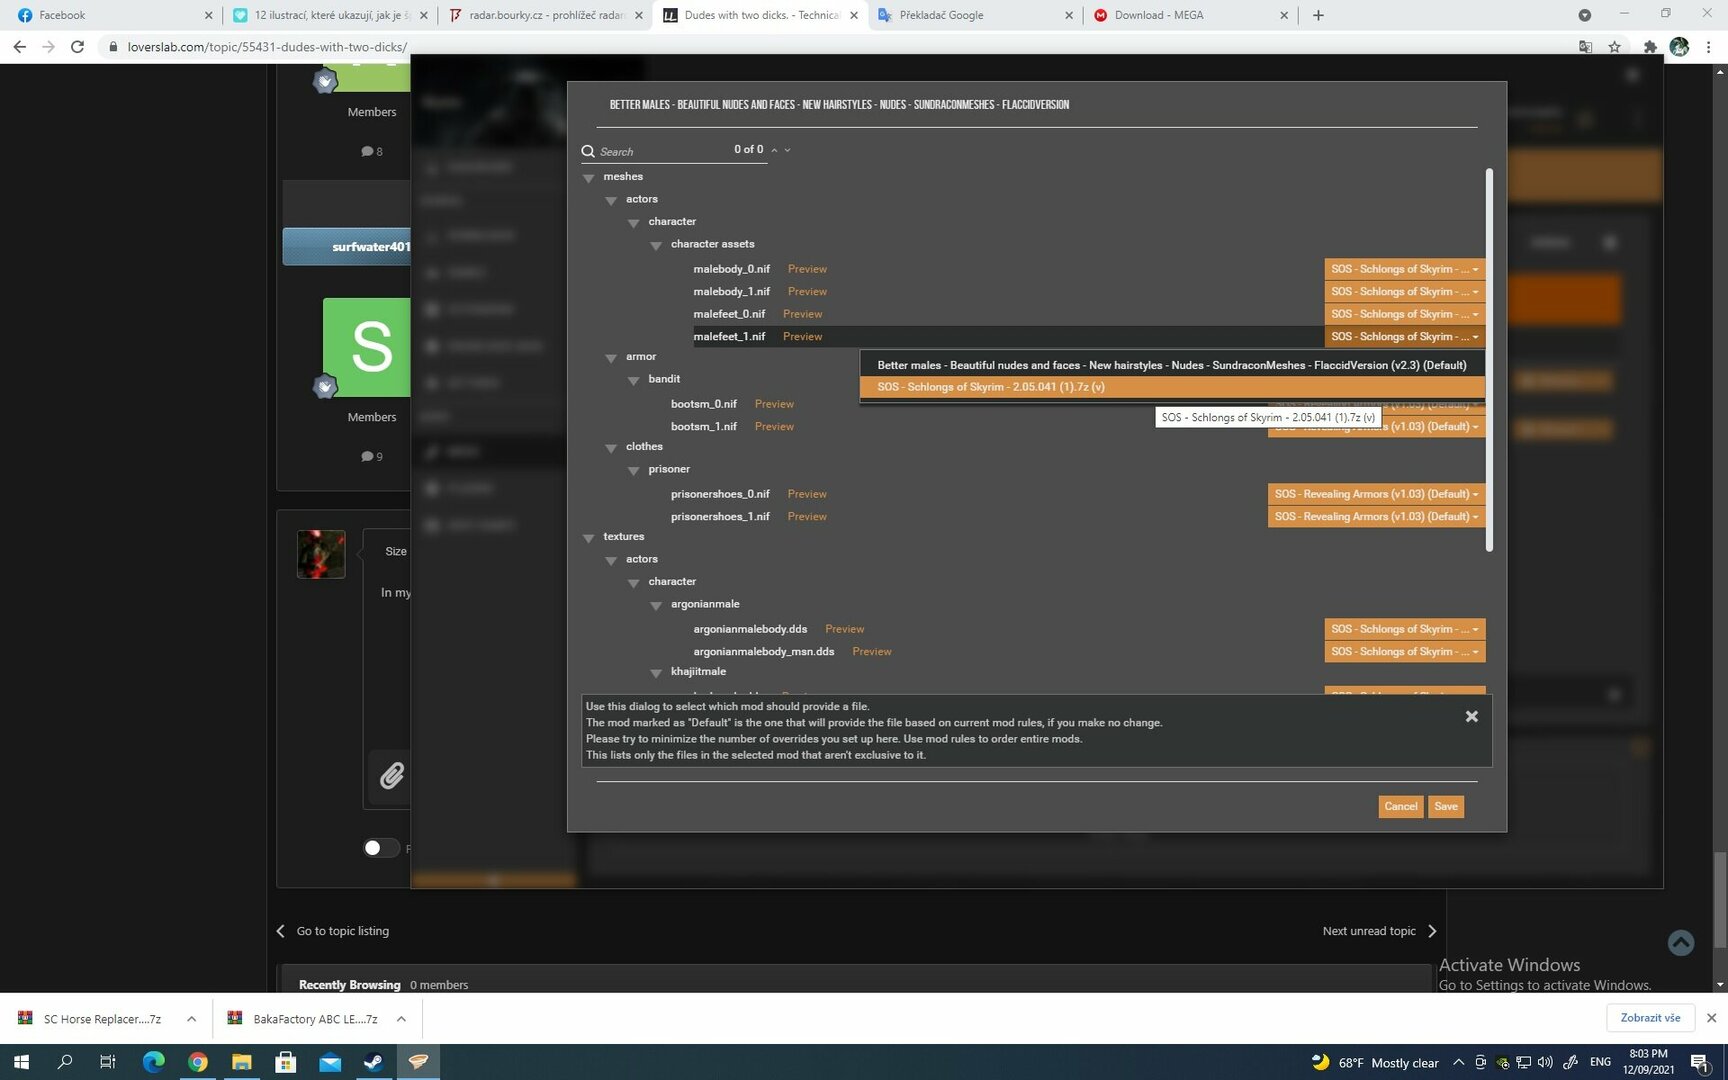
Task: Open taskbar search
Action: click(65, 1062)
